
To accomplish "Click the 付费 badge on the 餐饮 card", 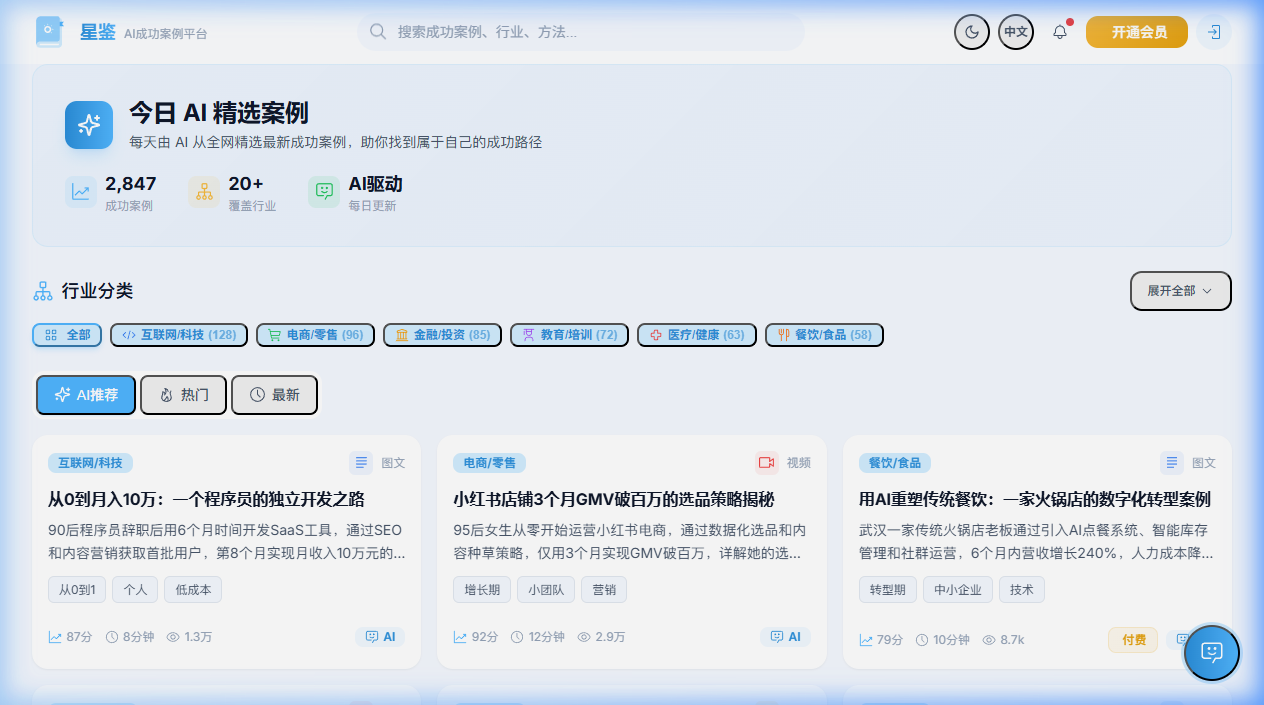I will point(1132,639).
